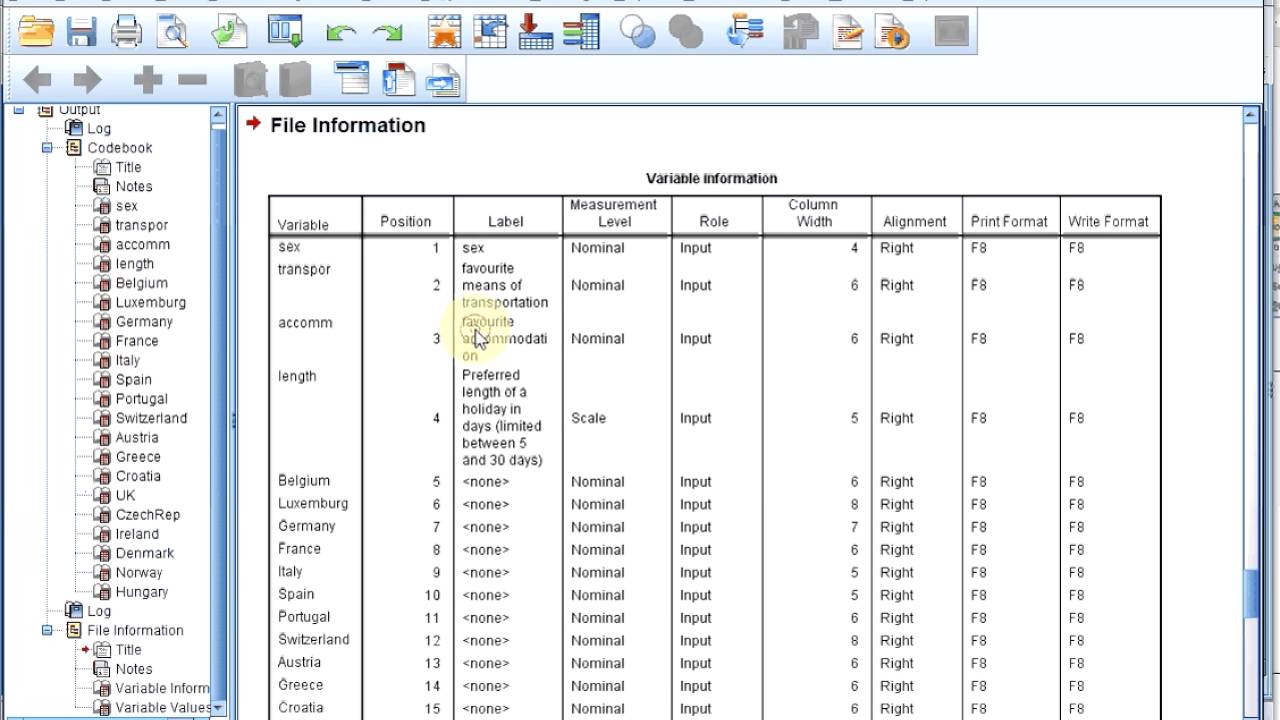Select the File Information outline item
The width and height of the screenshot is (1280, 720).
[135, 631]
